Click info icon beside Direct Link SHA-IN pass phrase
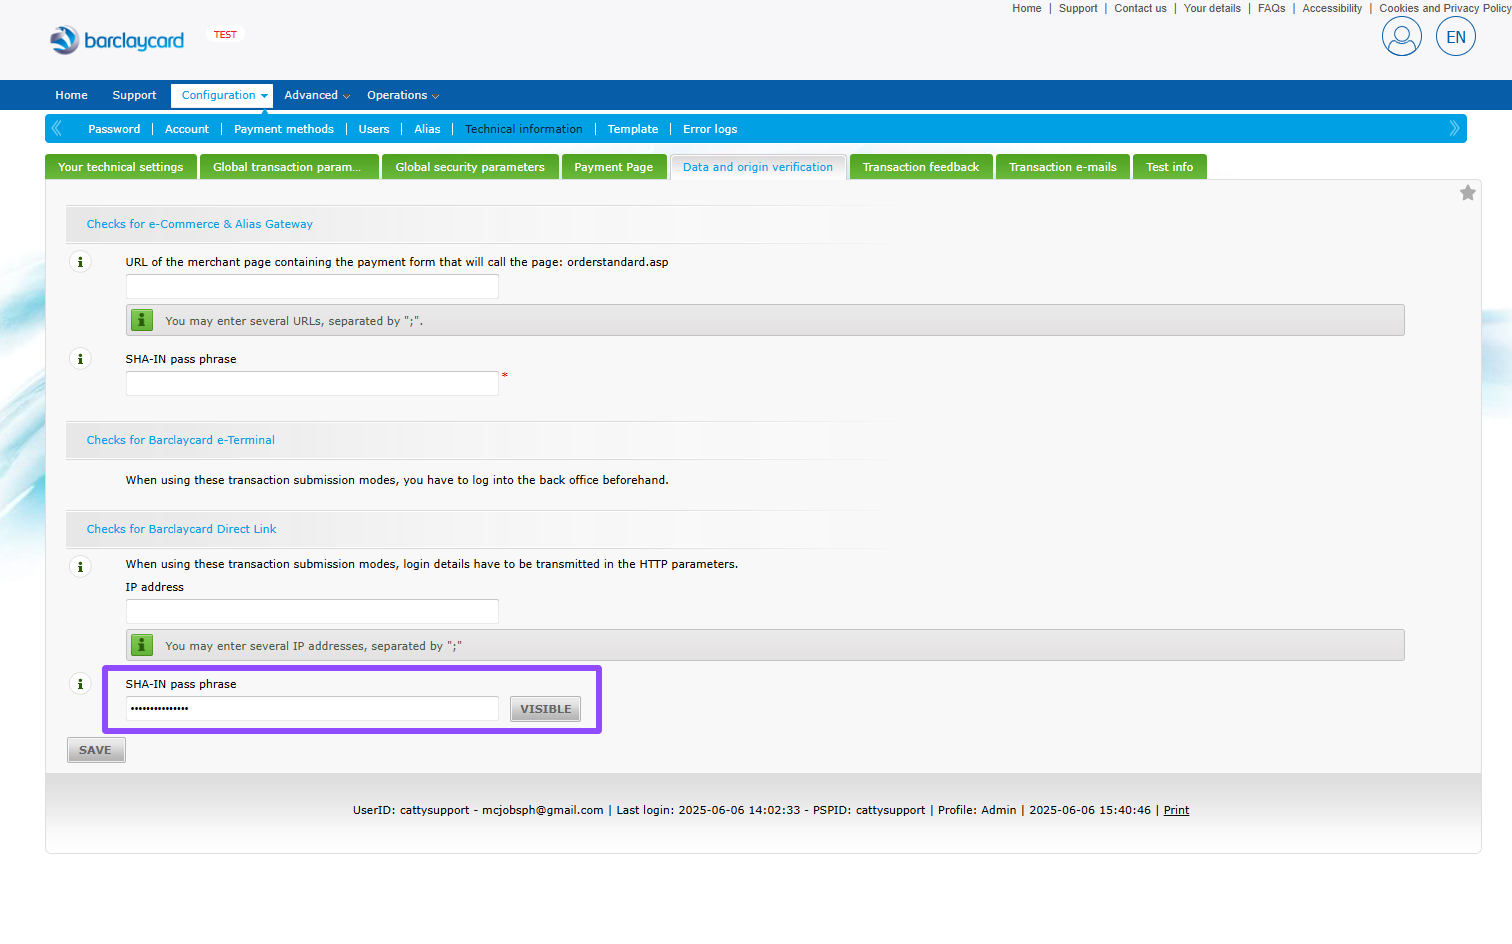This screenshot has width=1512, height=944. pyautogui.click(x=80, y=684)
